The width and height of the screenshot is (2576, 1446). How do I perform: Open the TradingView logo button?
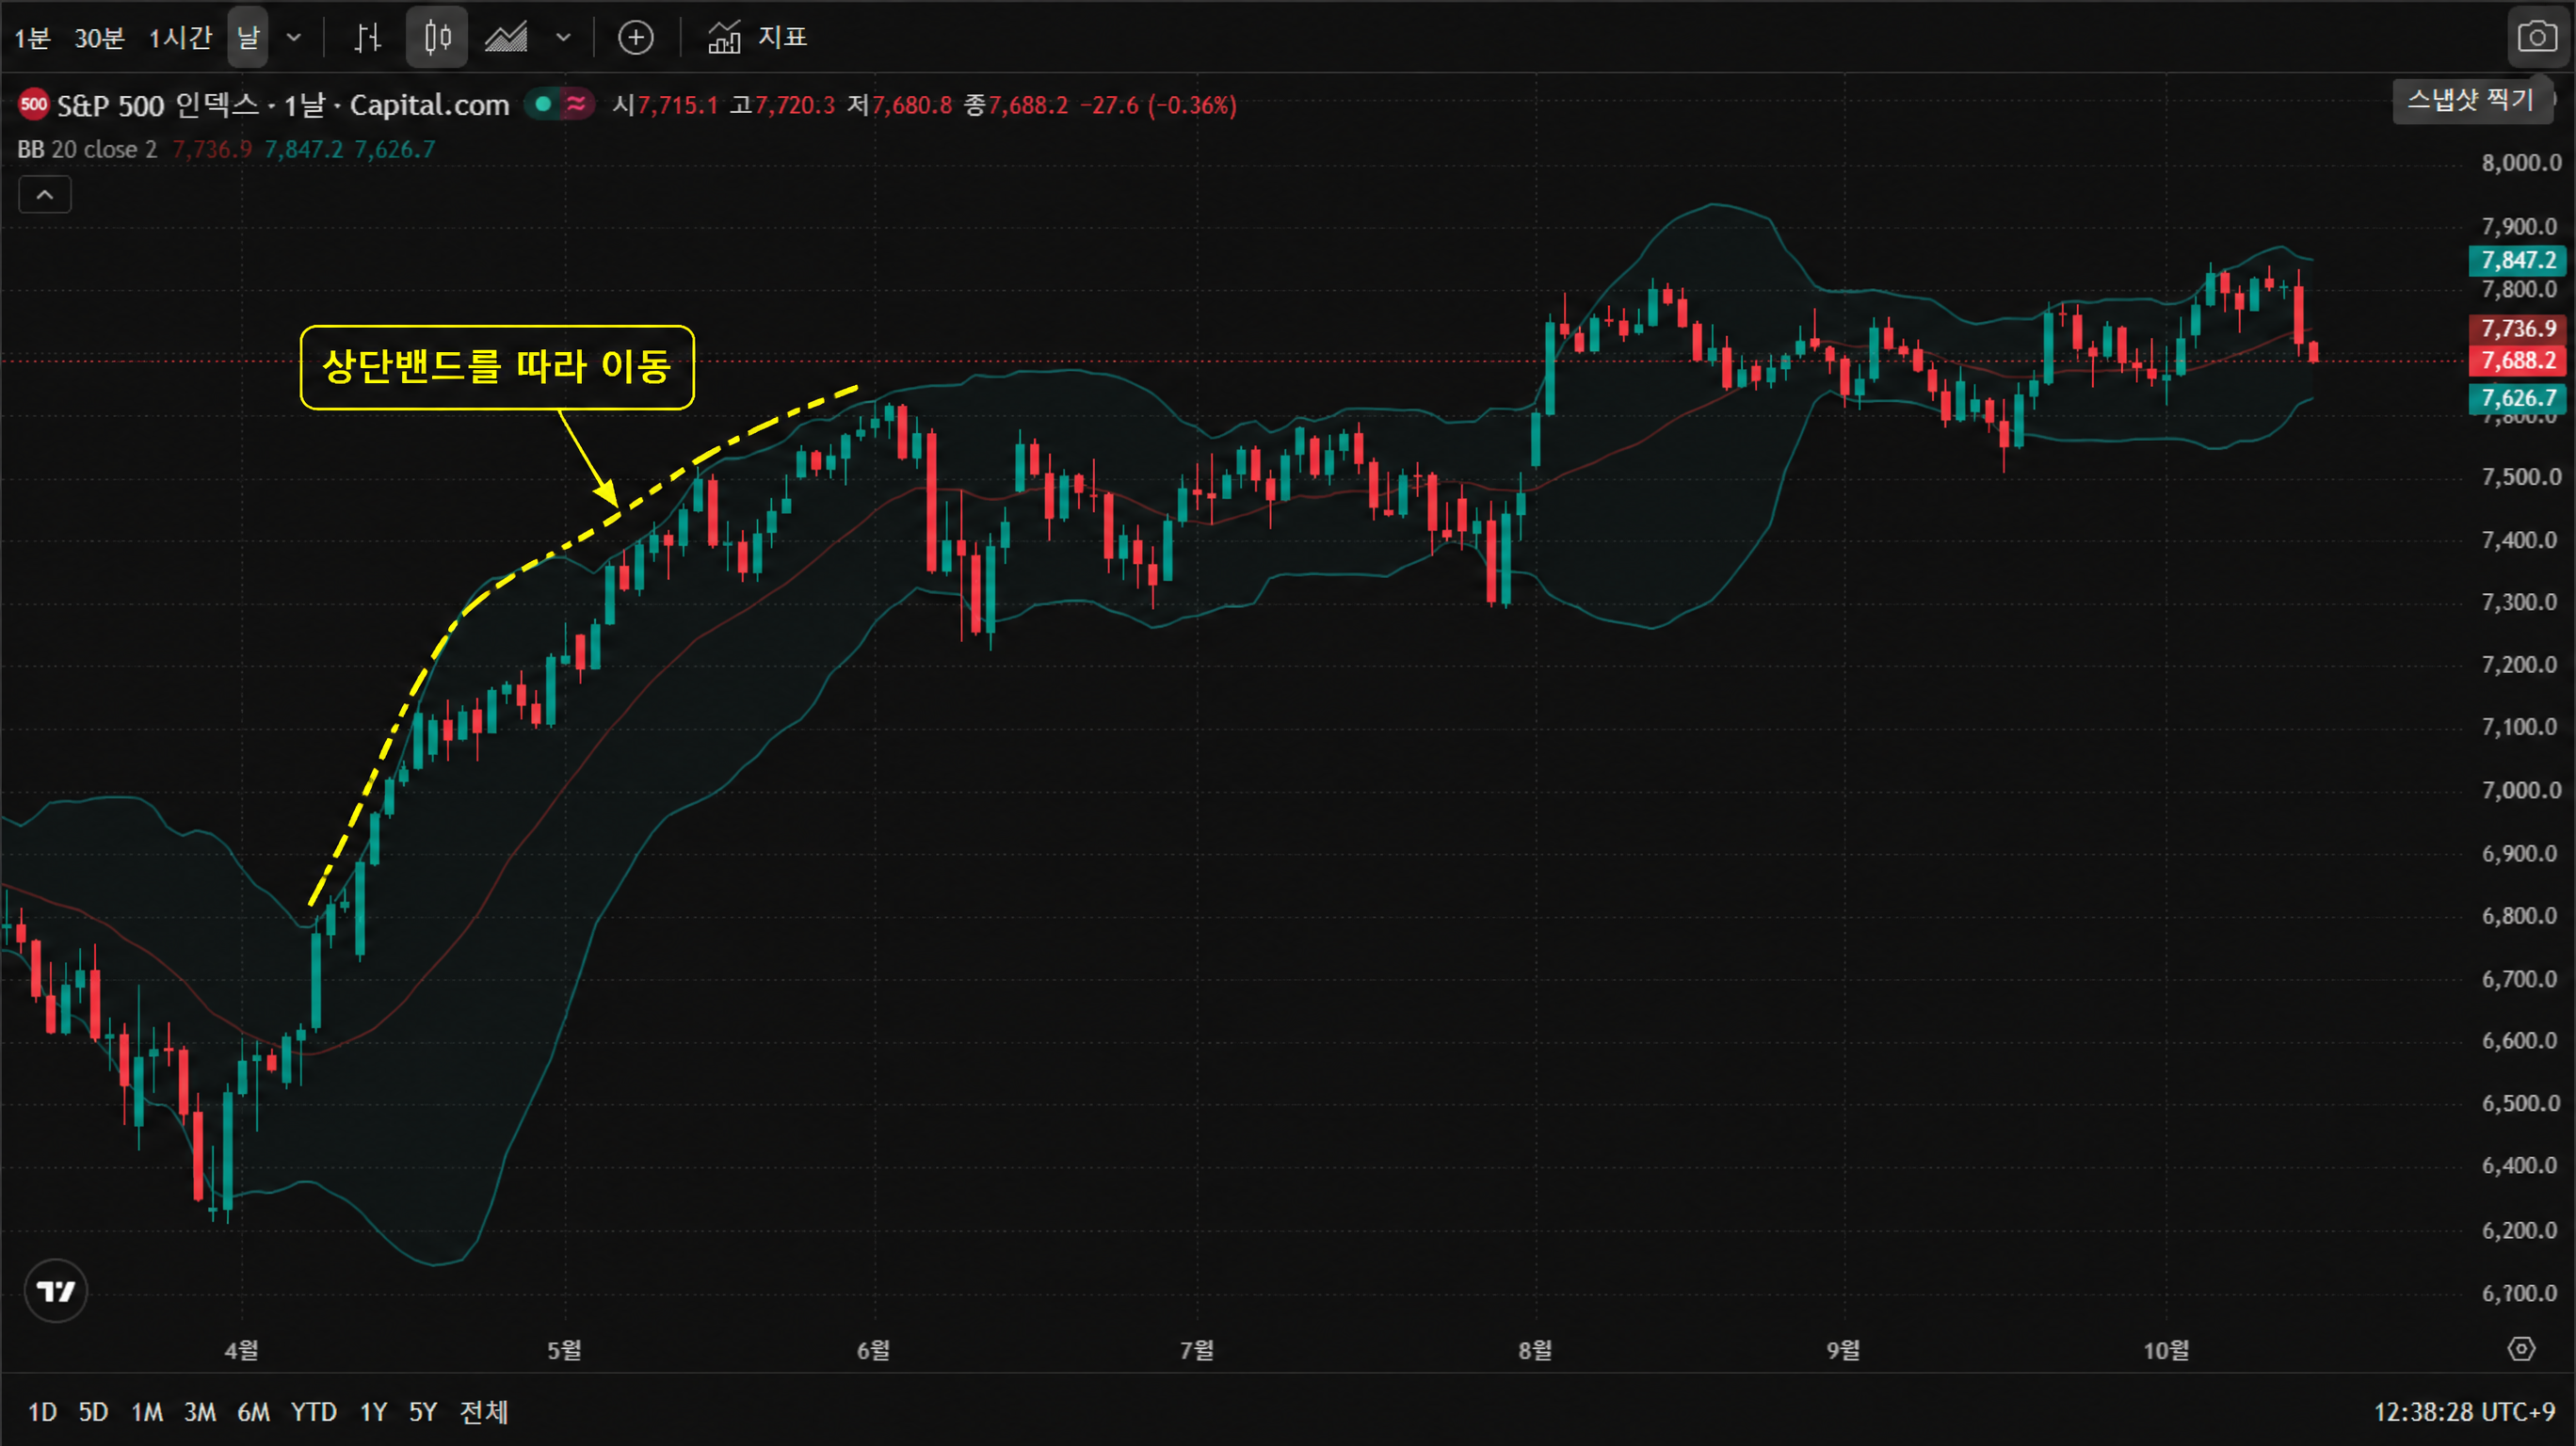click(56, 1290)
